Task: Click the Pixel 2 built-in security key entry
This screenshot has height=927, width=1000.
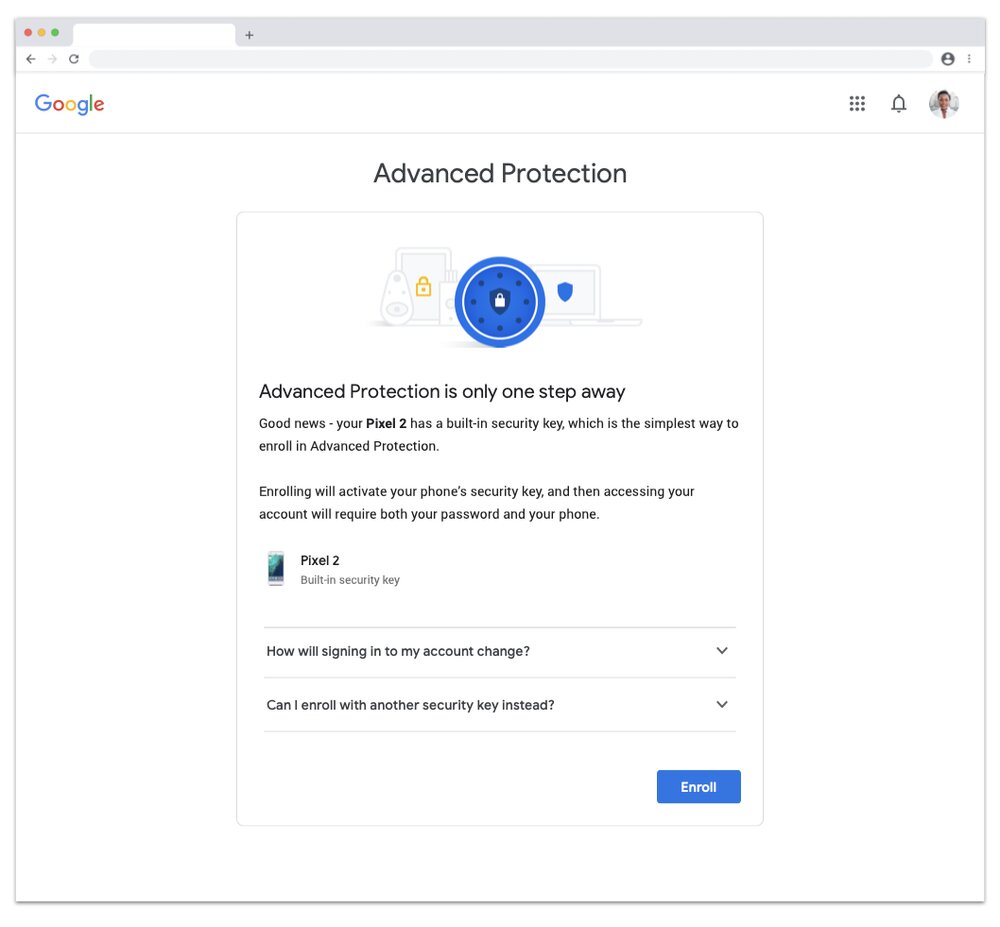Action: pos(349,569)
